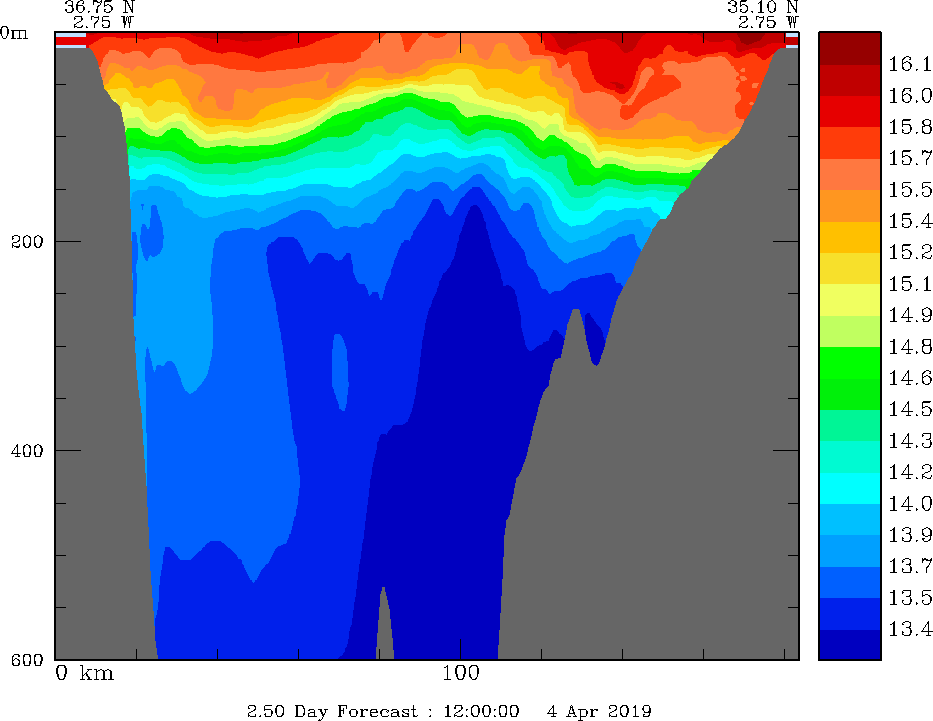Click the 13.4 color scale label
The width and height of the screenshot is (933, 721).
pos(910,629)
